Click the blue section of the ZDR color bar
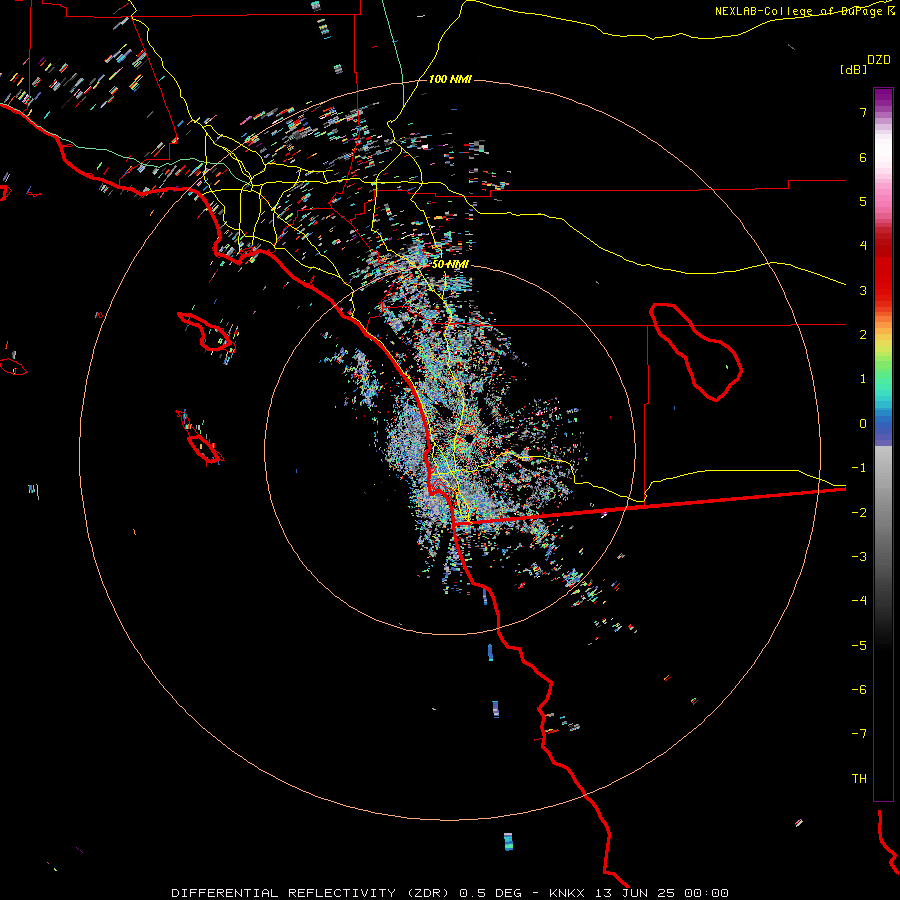 883,428
